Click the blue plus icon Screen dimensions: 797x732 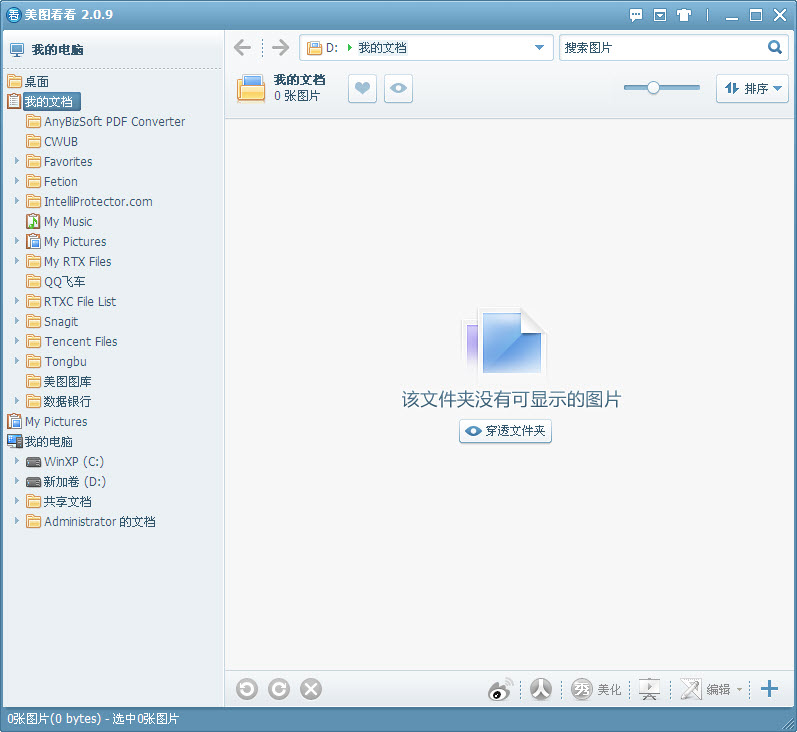pyautogui.click(x=769, y=688)
